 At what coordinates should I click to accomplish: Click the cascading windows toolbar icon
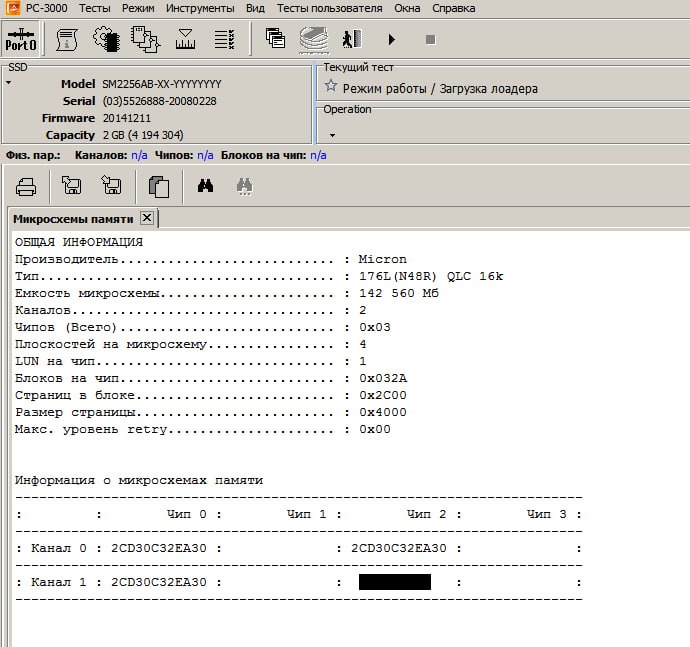coord(275,40)
